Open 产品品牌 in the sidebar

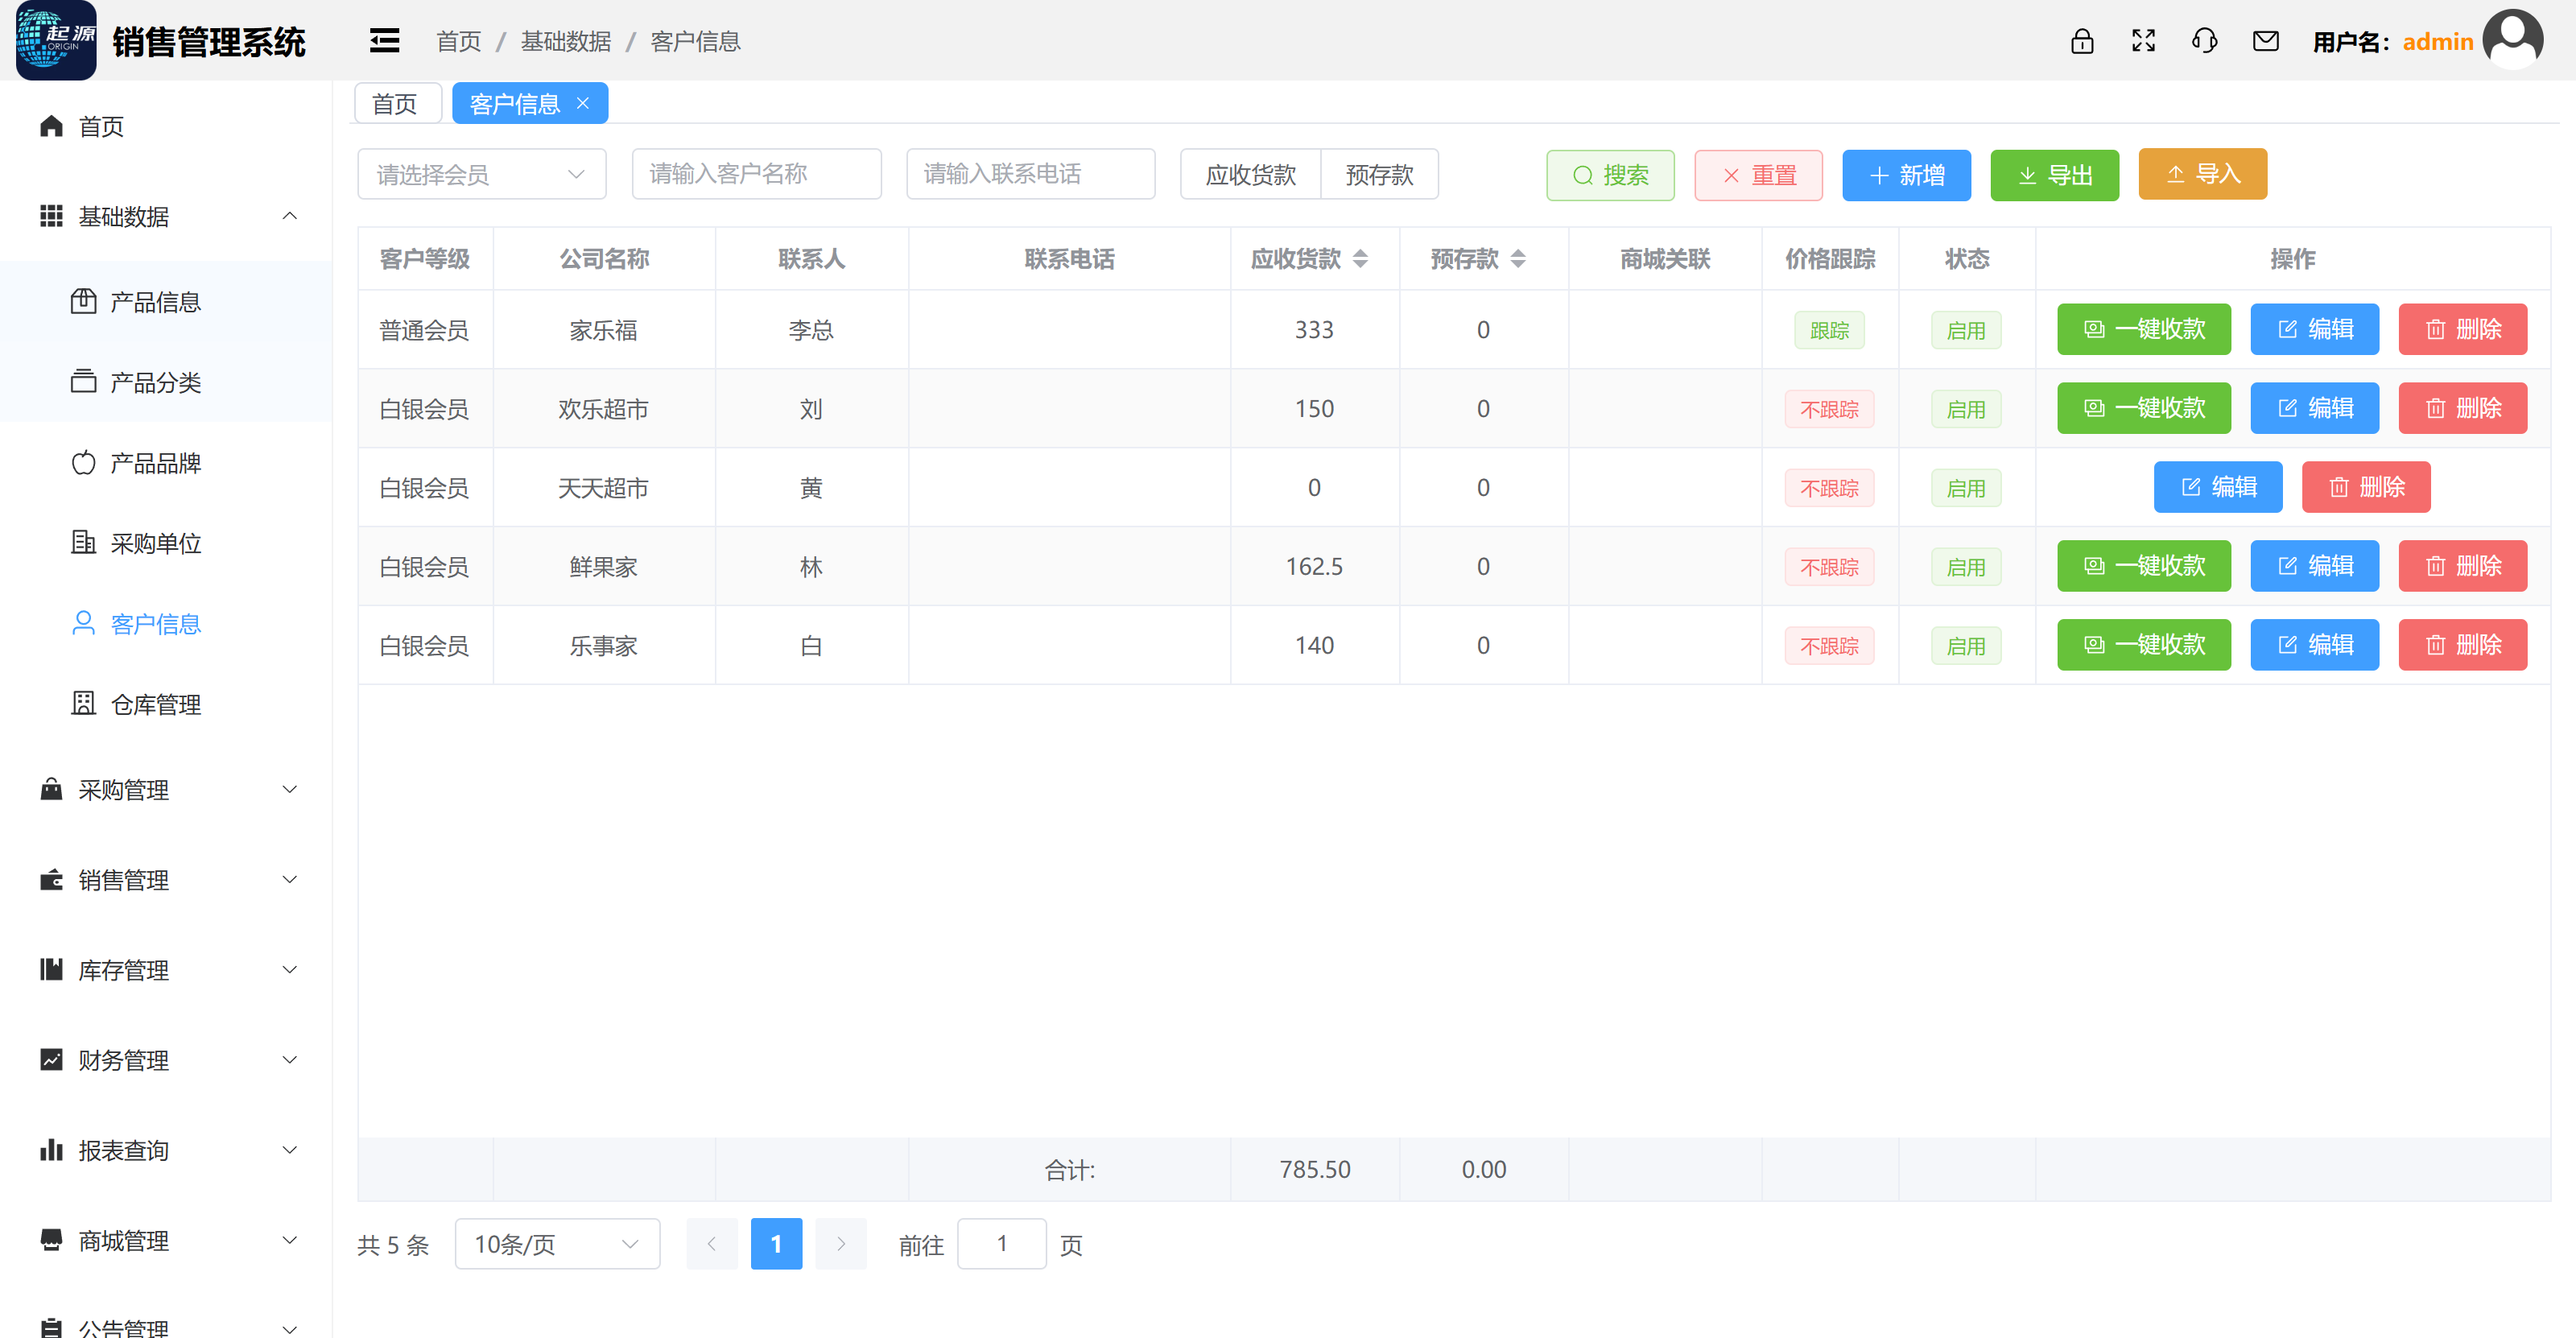point(165,462)
